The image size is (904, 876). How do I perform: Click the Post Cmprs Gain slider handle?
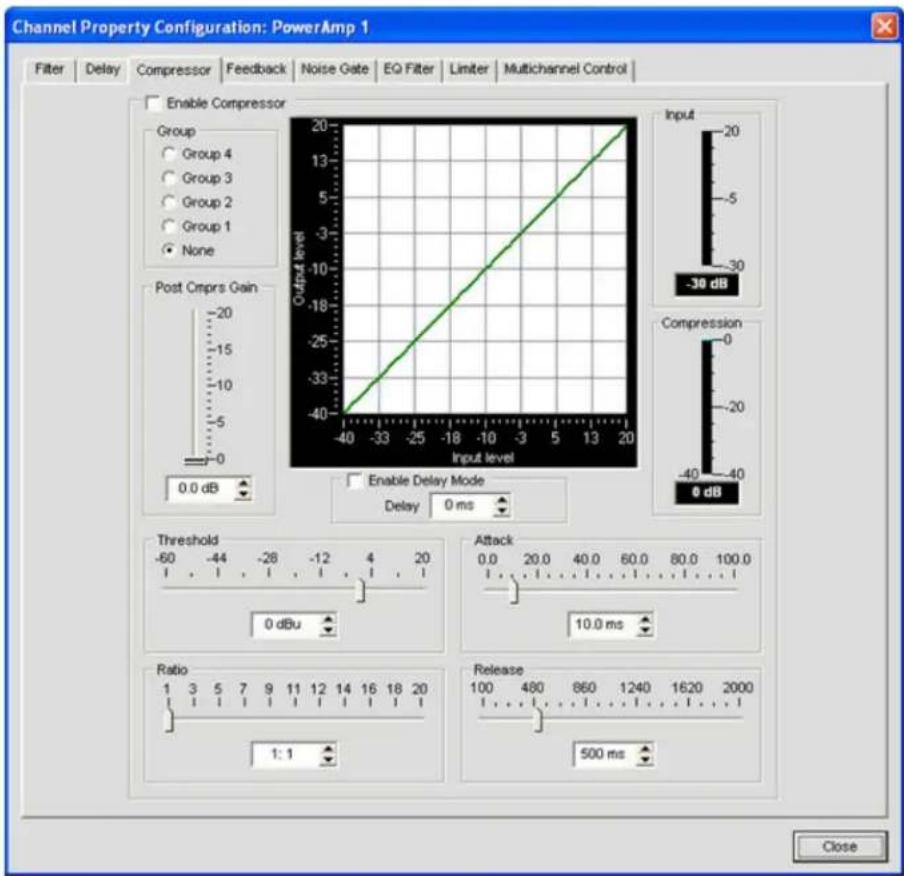point(195,460)
